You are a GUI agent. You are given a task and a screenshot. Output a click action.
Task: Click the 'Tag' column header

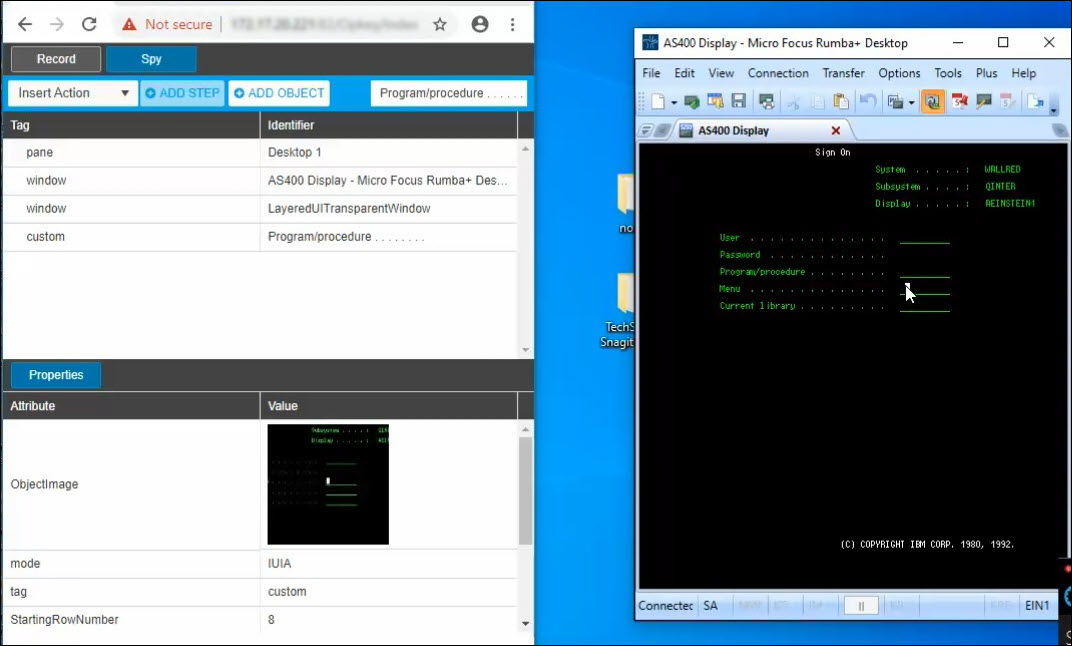[x=131, y=125]
